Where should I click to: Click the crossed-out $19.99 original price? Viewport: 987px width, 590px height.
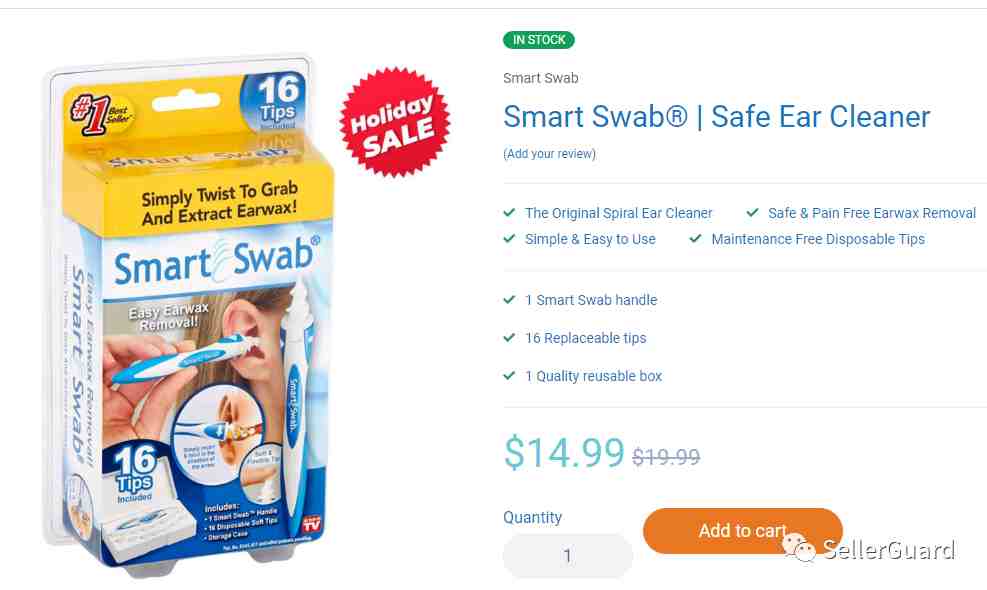pyautogui.click(x=666, y=457)
